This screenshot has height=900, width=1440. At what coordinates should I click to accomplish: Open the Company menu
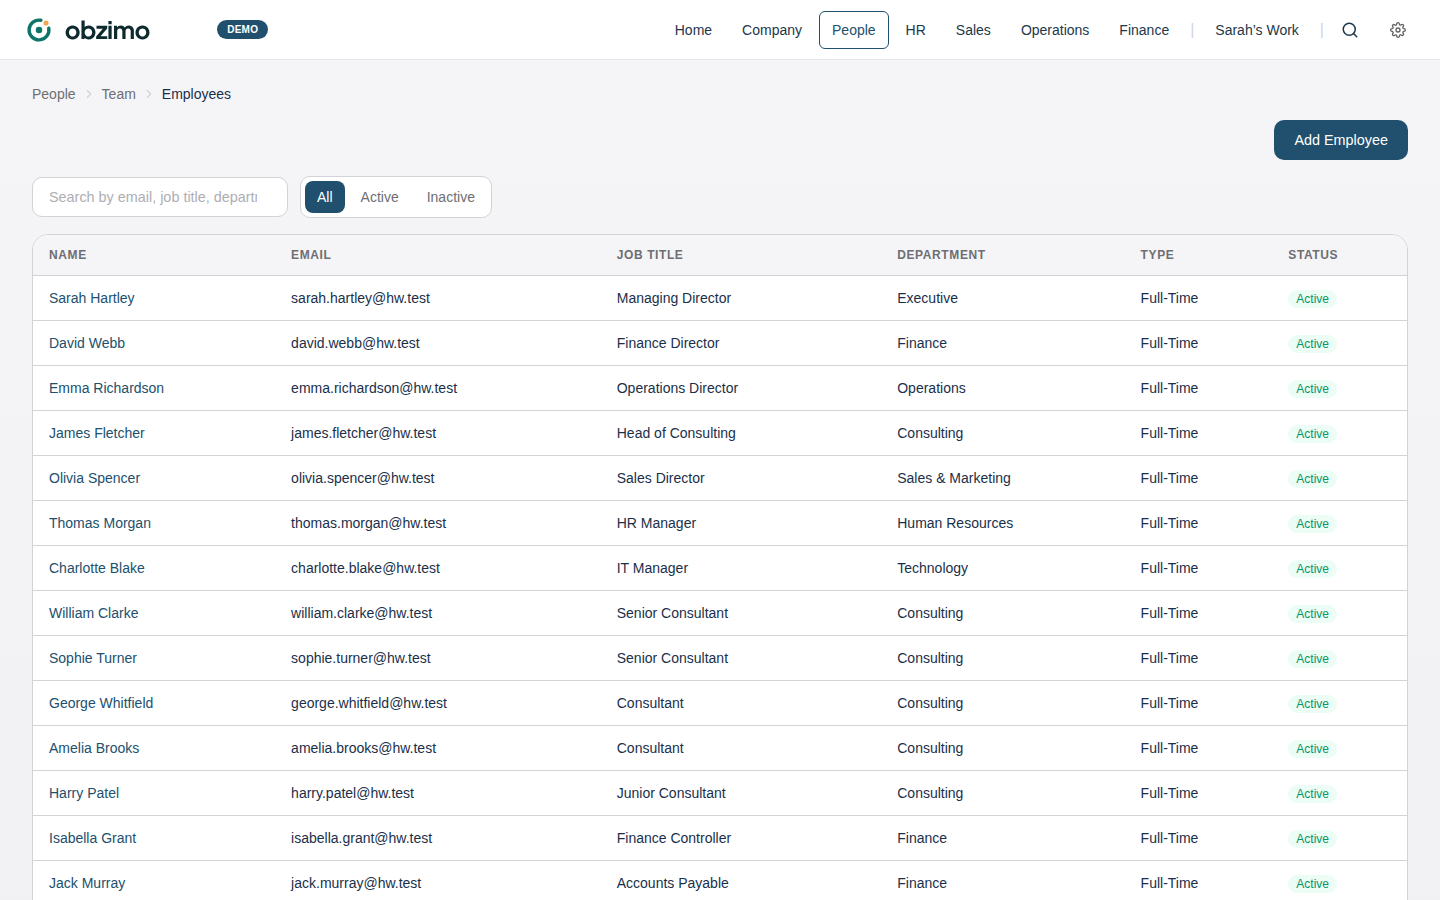click(772, 30)
